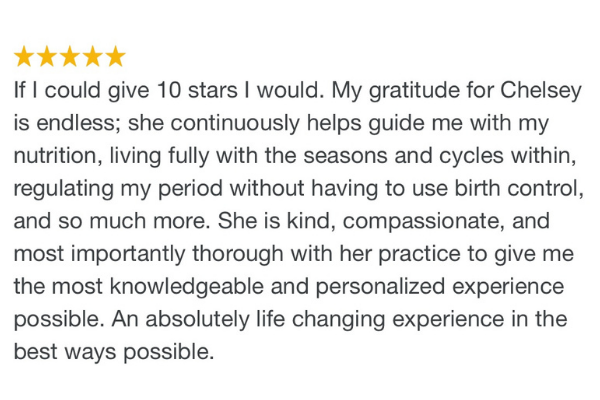Click the name "Chelsey" in the review

[x=541, y=91]
